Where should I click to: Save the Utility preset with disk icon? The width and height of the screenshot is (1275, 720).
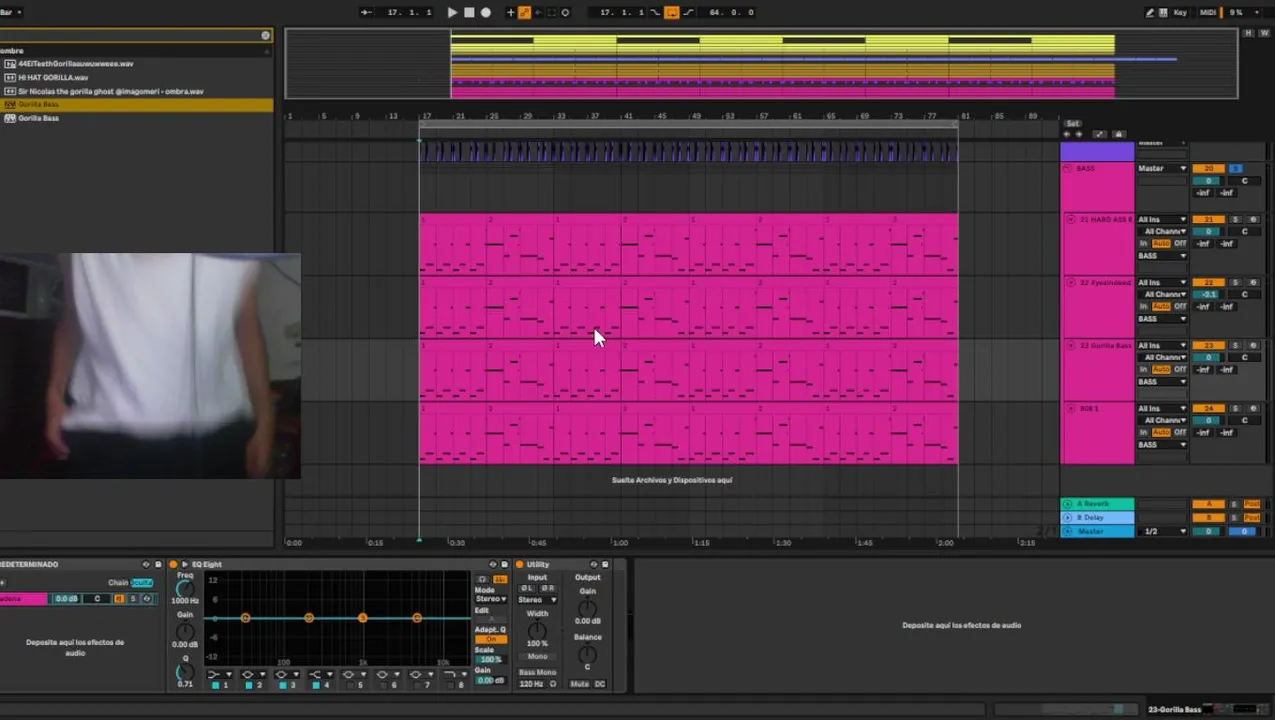(605, 564)
